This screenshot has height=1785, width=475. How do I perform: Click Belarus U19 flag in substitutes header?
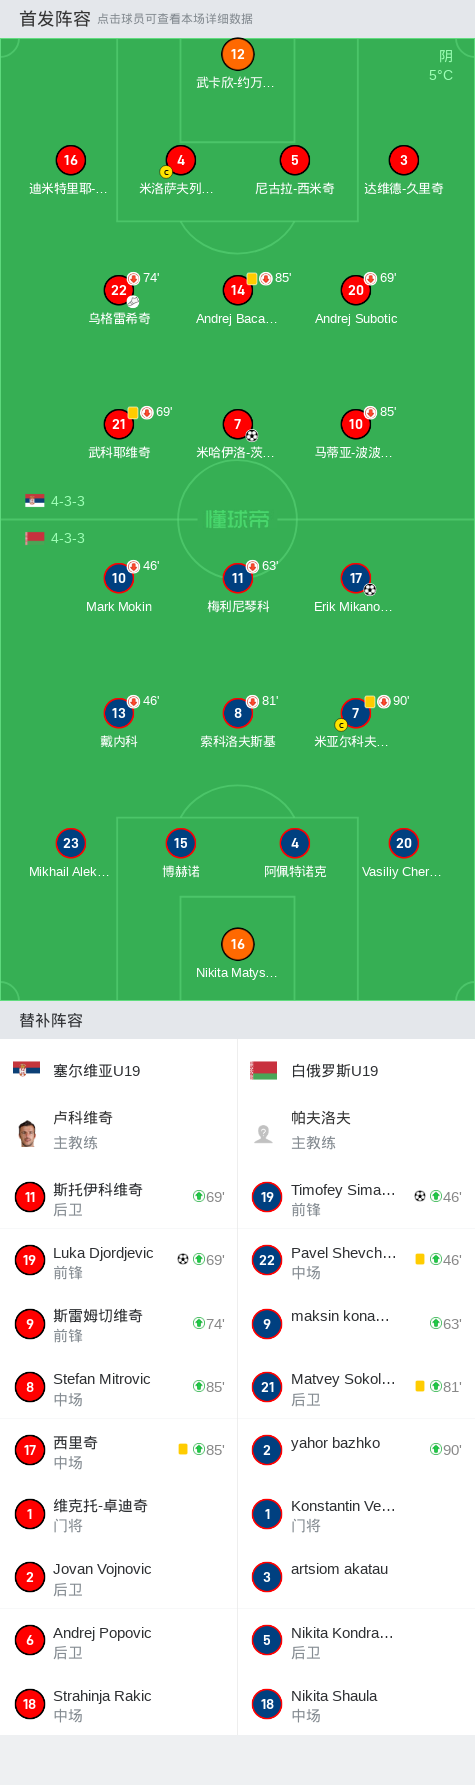(264, 1070)
